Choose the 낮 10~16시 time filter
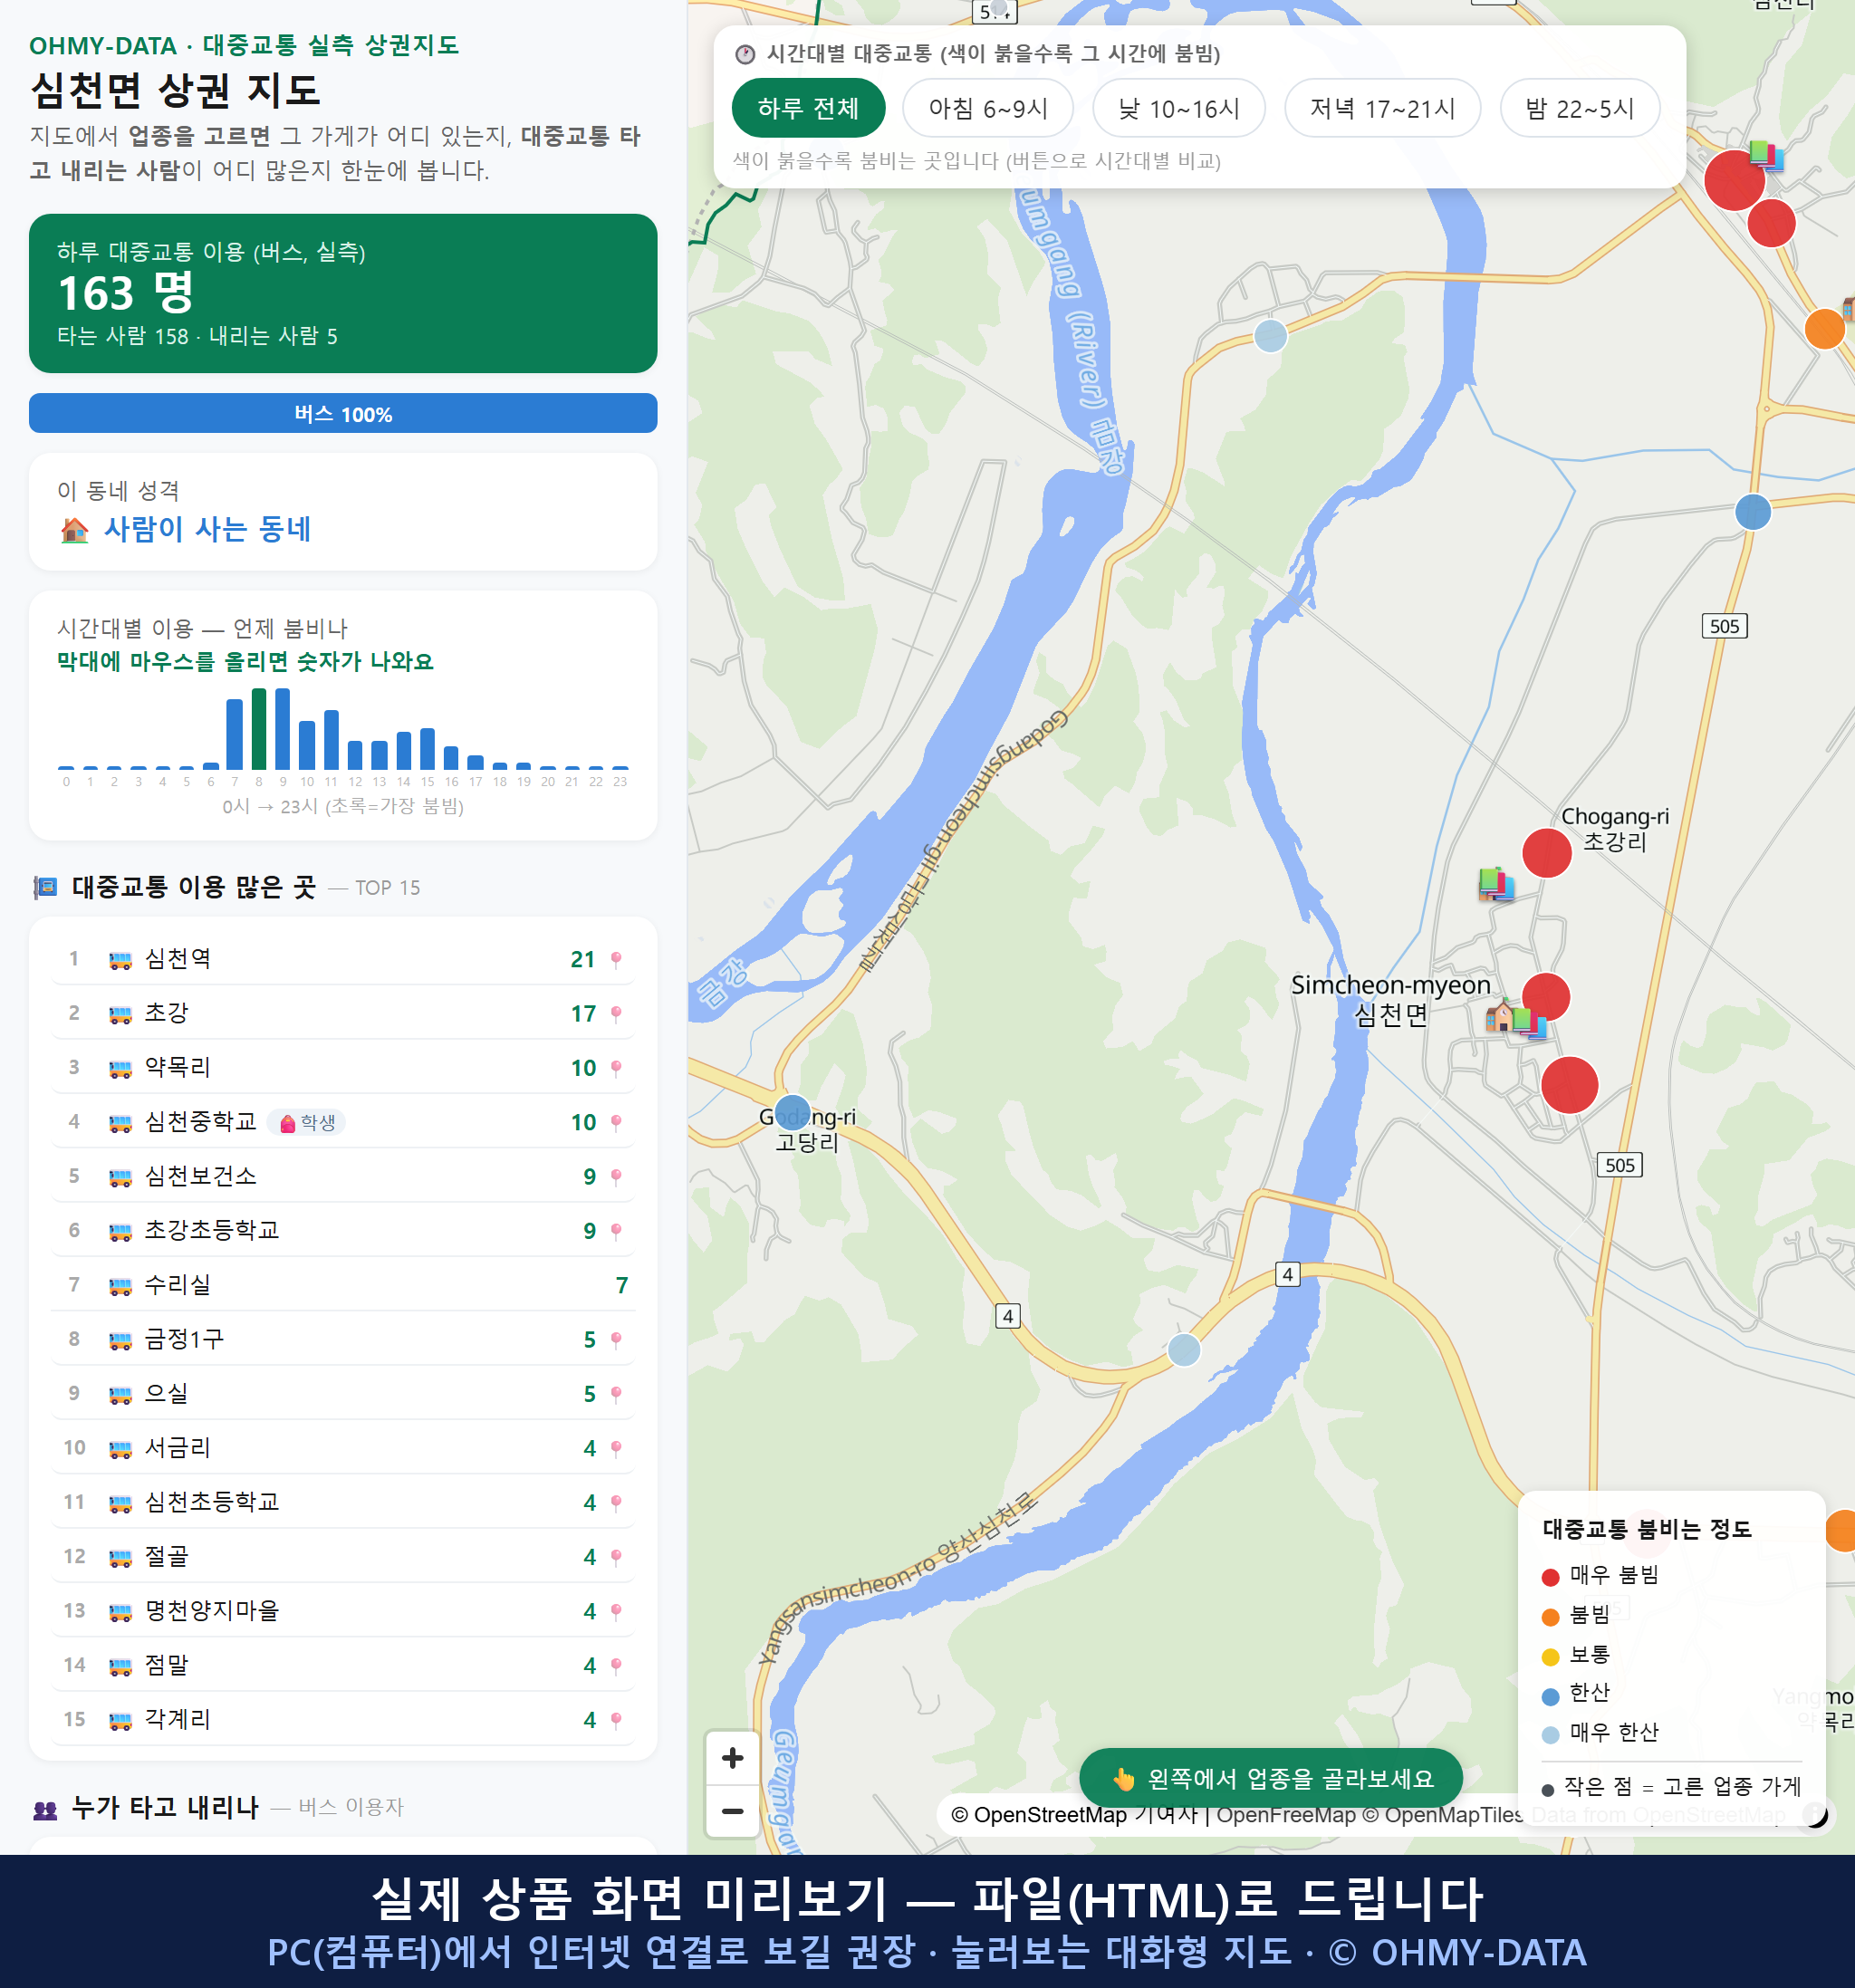Image resolution: width=1855 pixels, height=1988 pixels. coord(1179,108)
